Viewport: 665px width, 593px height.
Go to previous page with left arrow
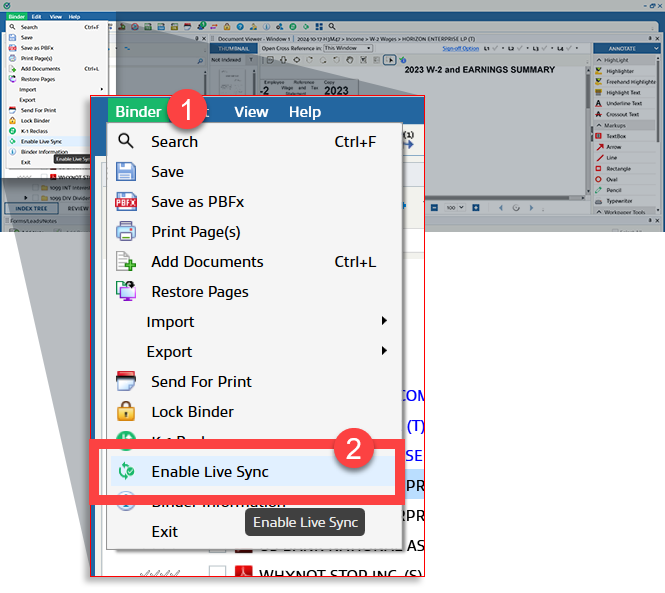point(501,207)
